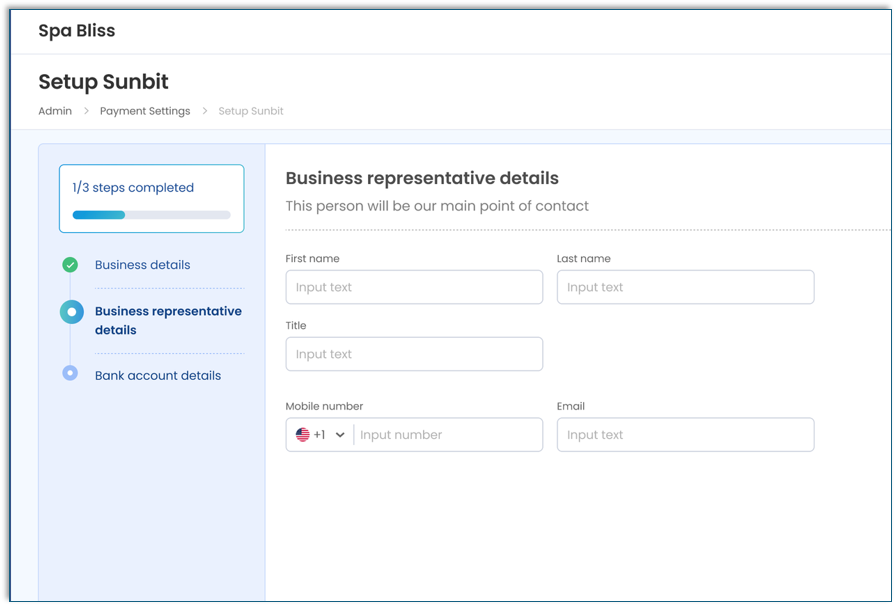Screen dimensions: 895x605
Task: Click into the Title input field
Action: [414, 354]
